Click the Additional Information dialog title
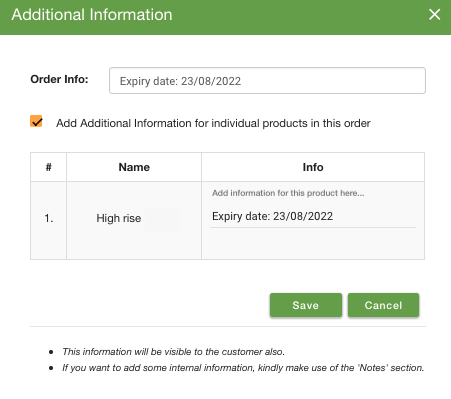The height and width of the screenshot is (399, 451). click(x=92, y=15)
